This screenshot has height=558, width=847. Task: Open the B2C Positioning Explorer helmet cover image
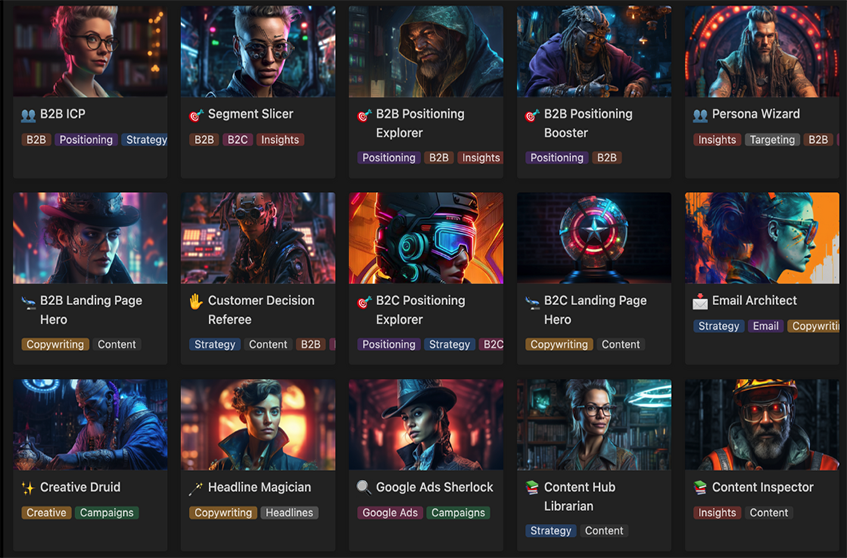point(426,238)
